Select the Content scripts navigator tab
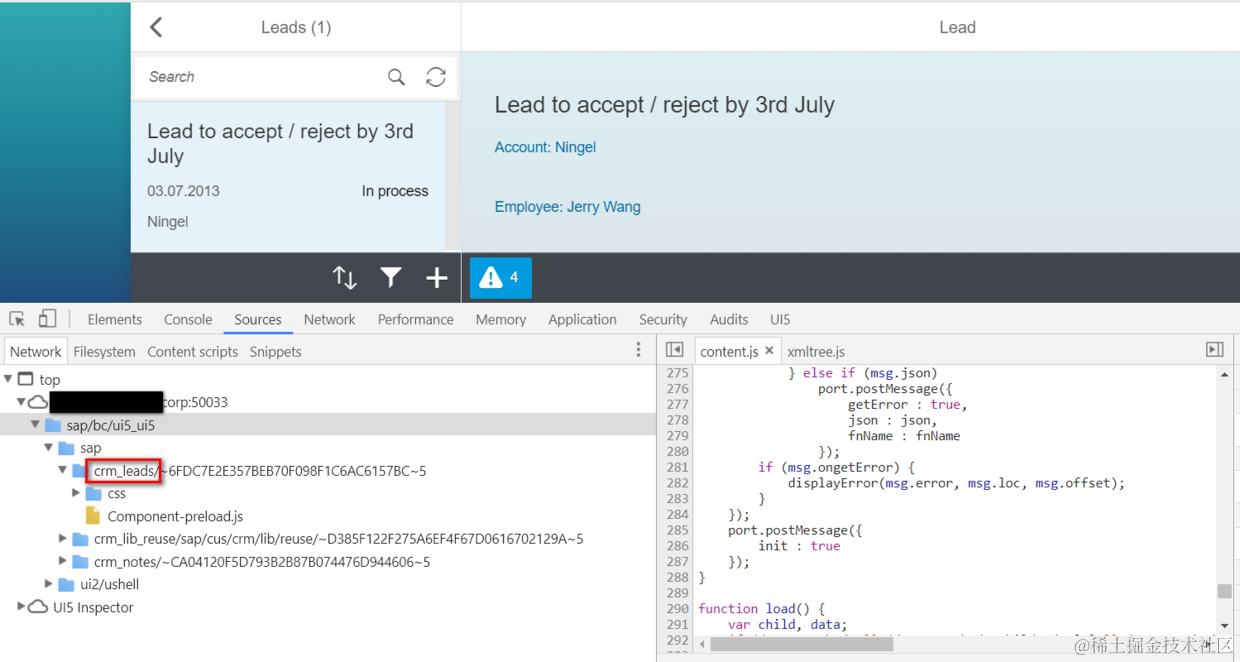 pyautogui.click(x=193, y=351)
